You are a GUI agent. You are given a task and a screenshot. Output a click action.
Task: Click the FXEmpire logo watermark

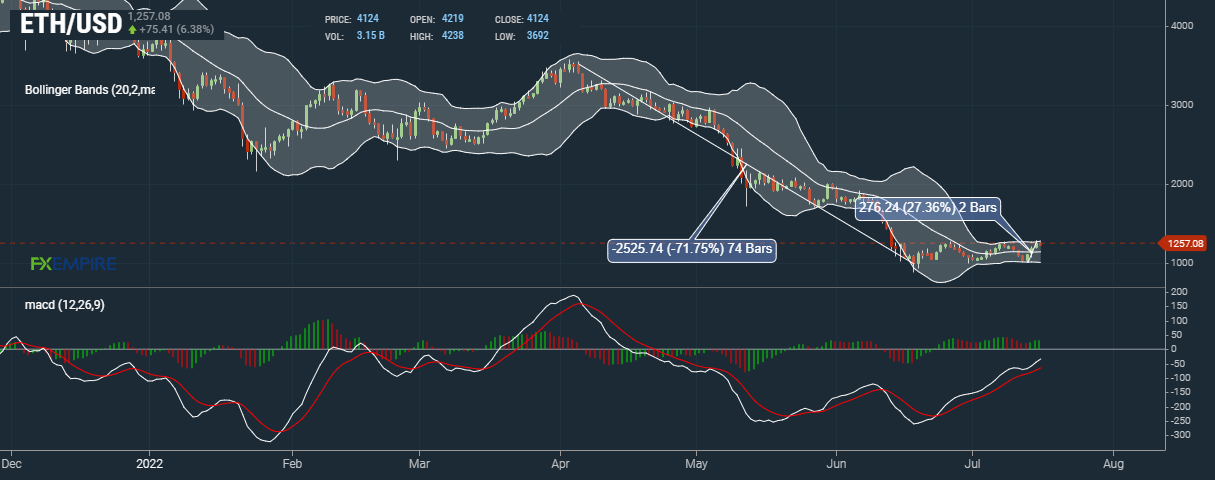73,264
